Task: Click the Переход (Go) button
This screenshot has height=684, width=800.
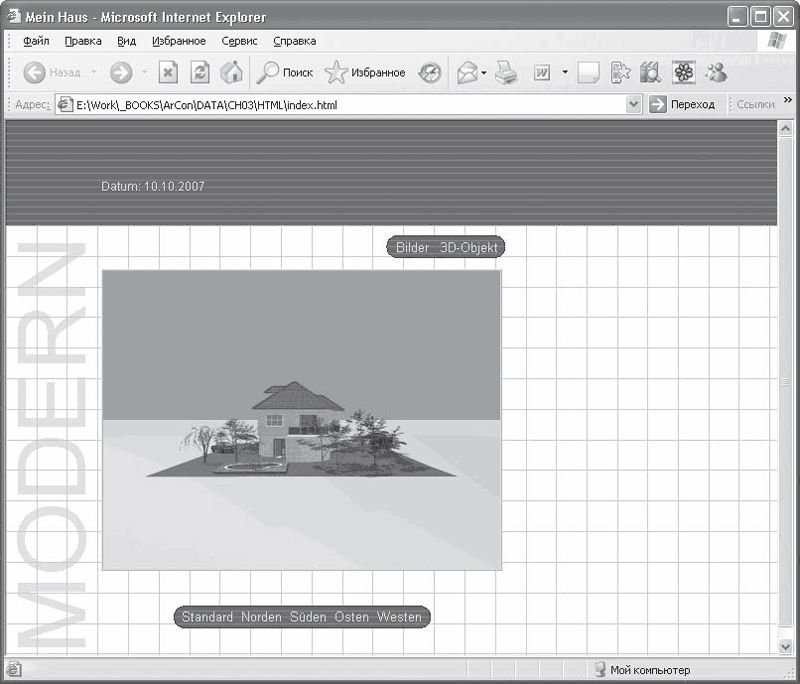Action: click(683, 105)
